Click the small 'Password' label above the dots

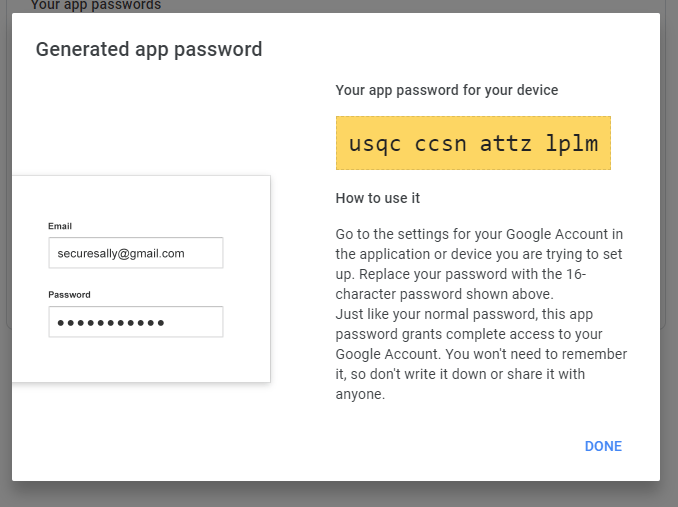[x=69, y=295]
